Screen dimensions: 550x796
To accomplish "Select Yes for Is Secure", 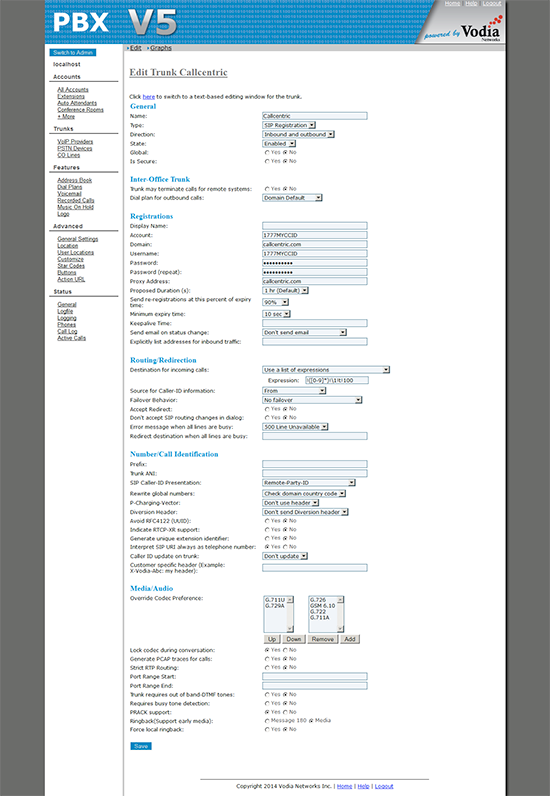I will click(x=267, y=161).
